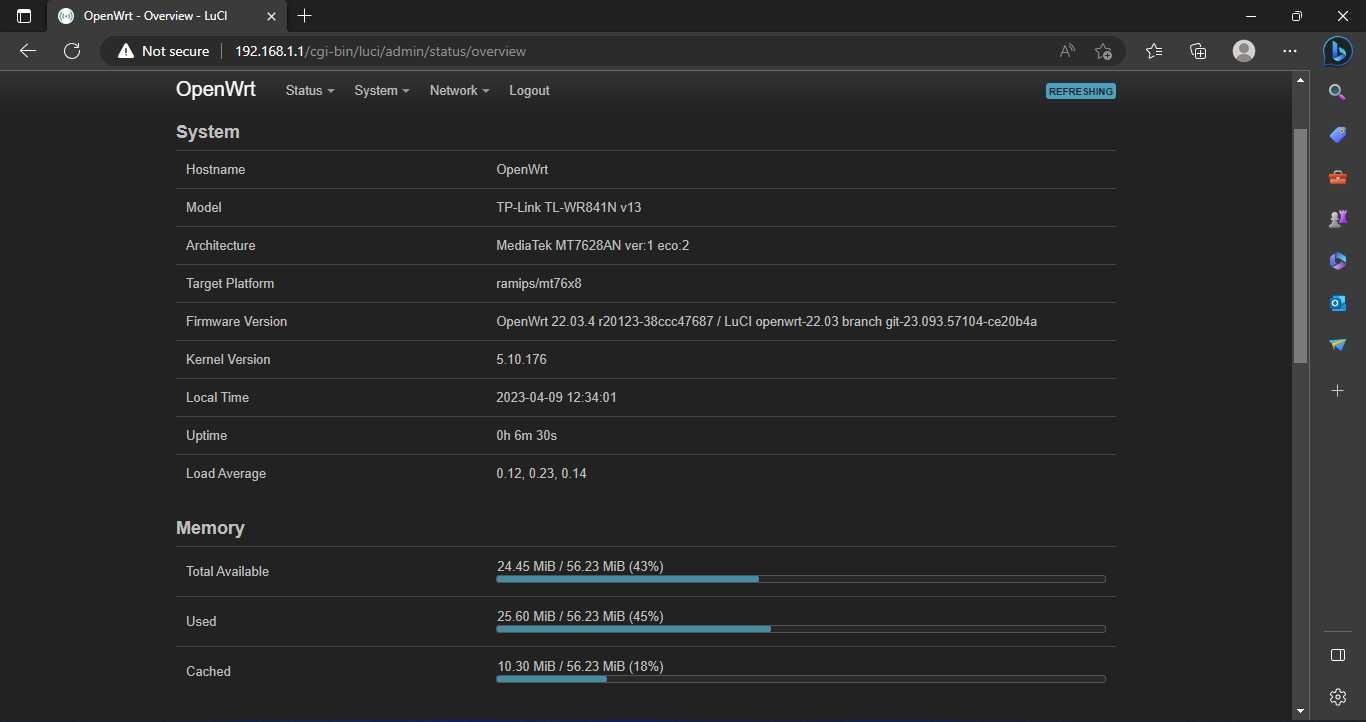Open the tab actions menu icon
Viewport: 1366px width, 722px height.
(x=24, y=16)
